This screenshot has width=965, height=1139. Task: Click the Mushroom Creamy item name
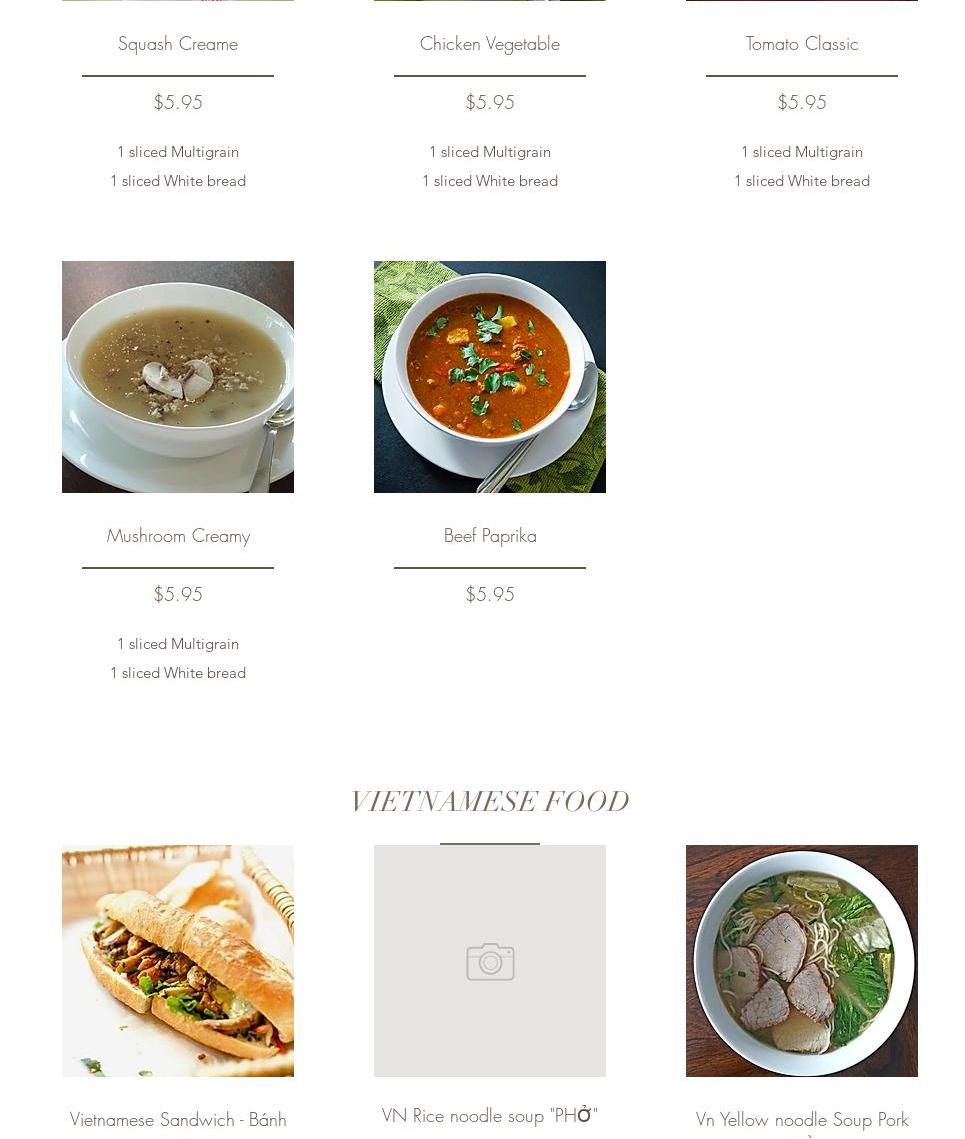coord(178,536)
